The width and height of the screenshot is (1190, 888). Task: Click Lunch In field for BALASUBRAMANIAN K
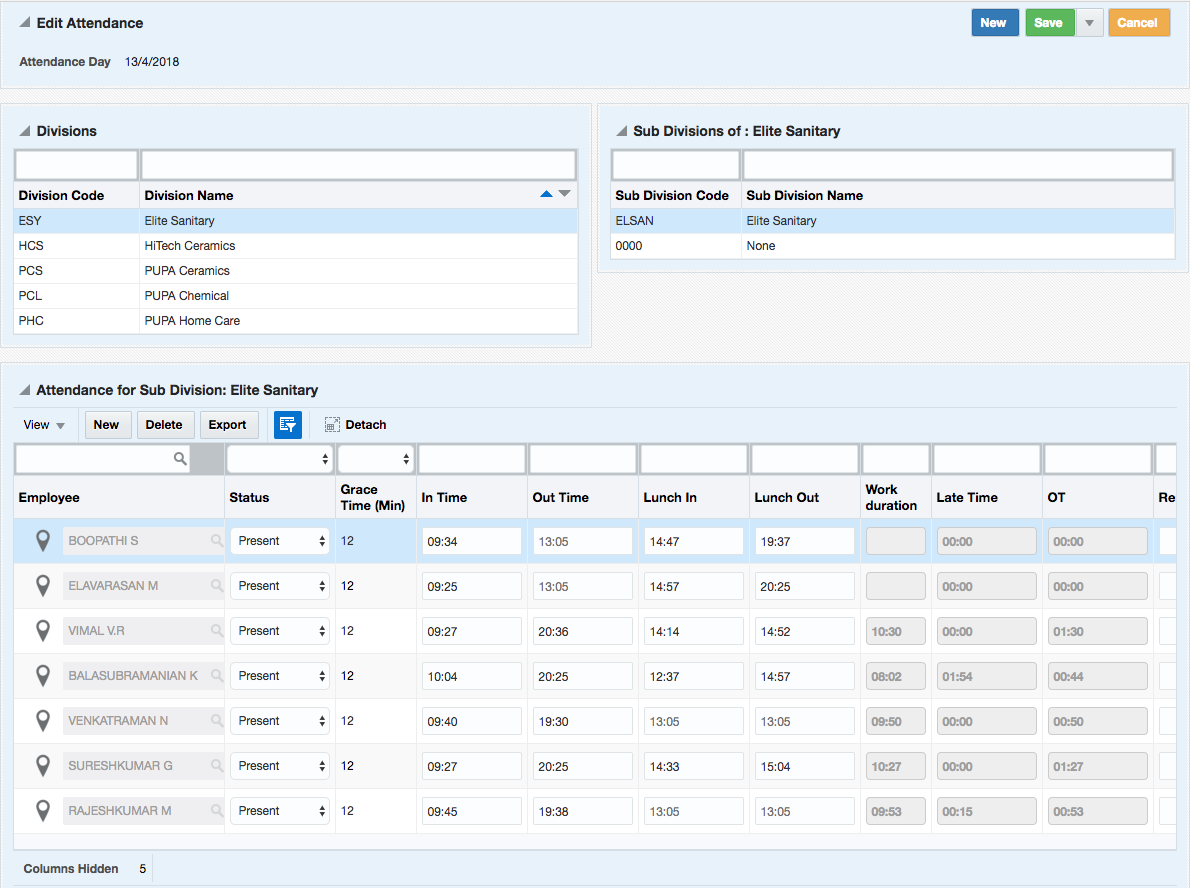pos(694,675)
